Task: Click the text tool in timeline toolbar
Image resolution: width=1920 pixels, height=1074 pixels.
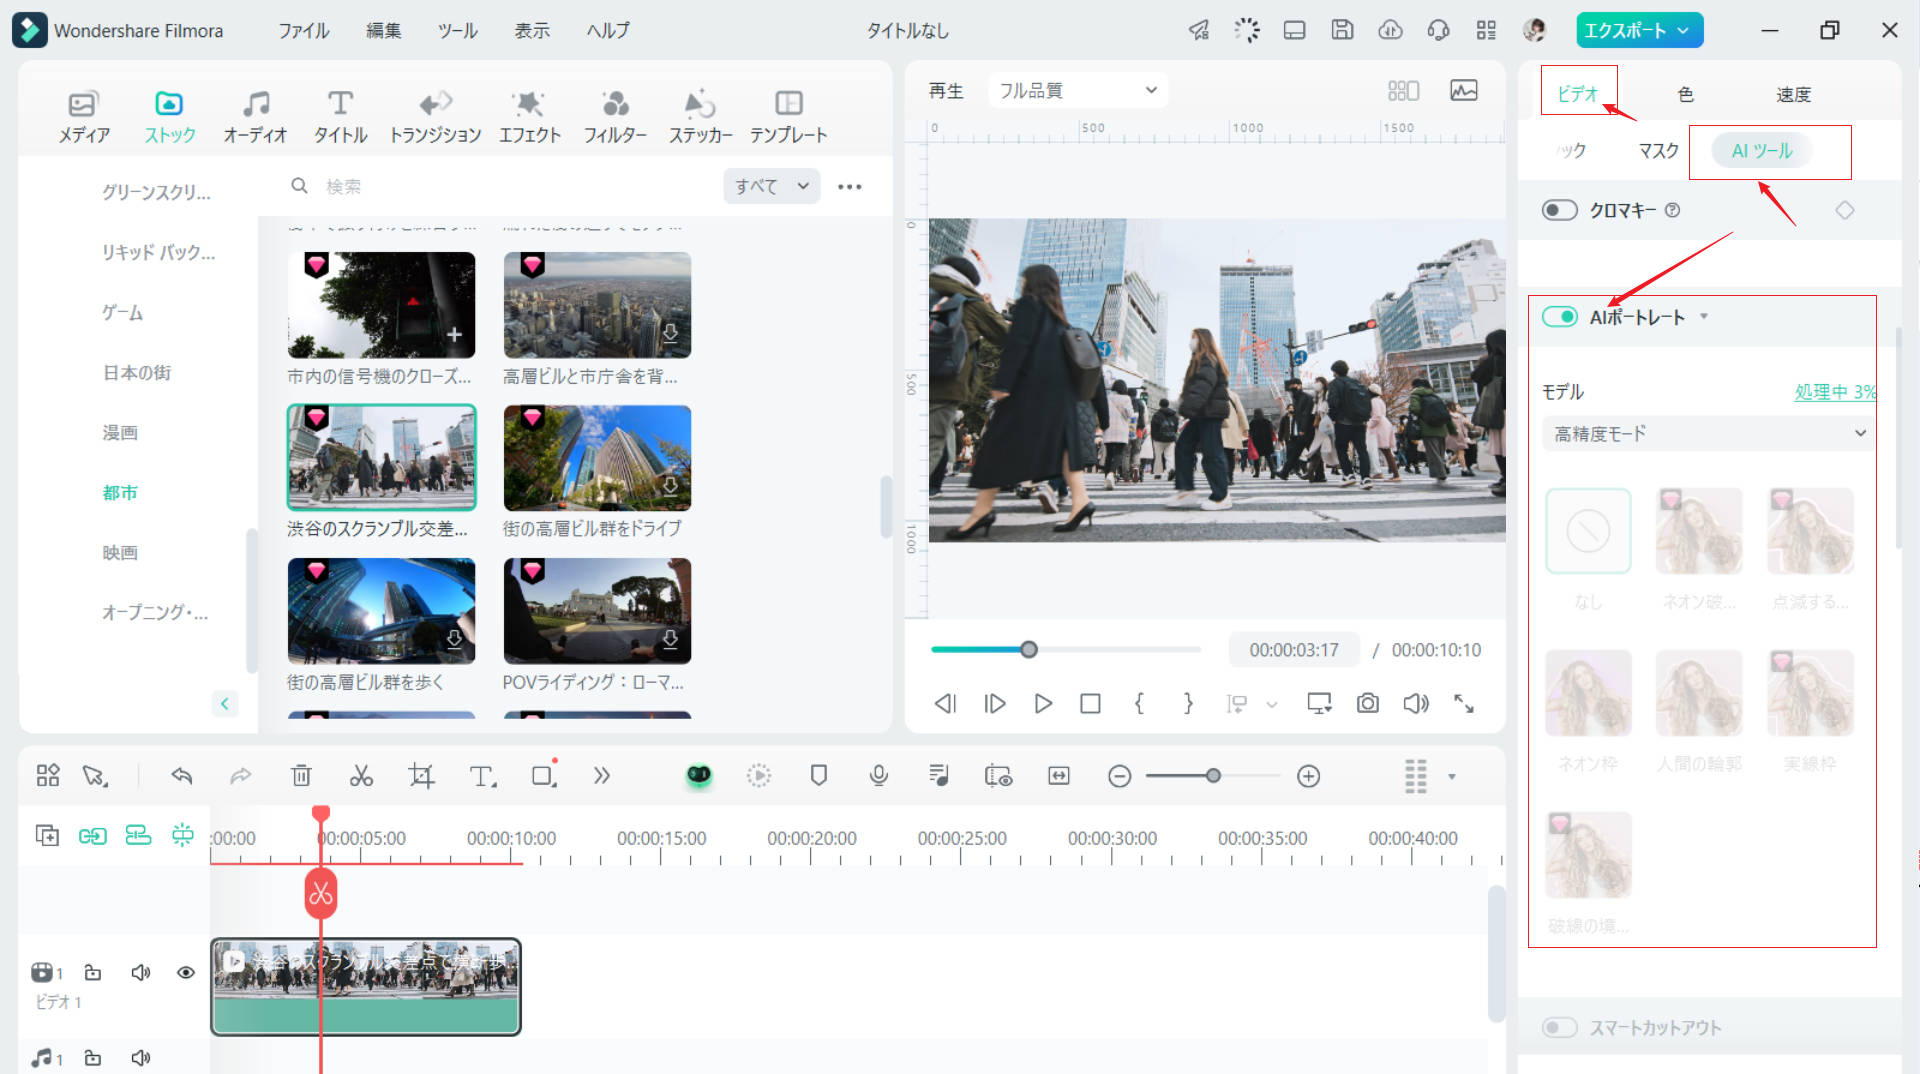Action: [482, 776]
